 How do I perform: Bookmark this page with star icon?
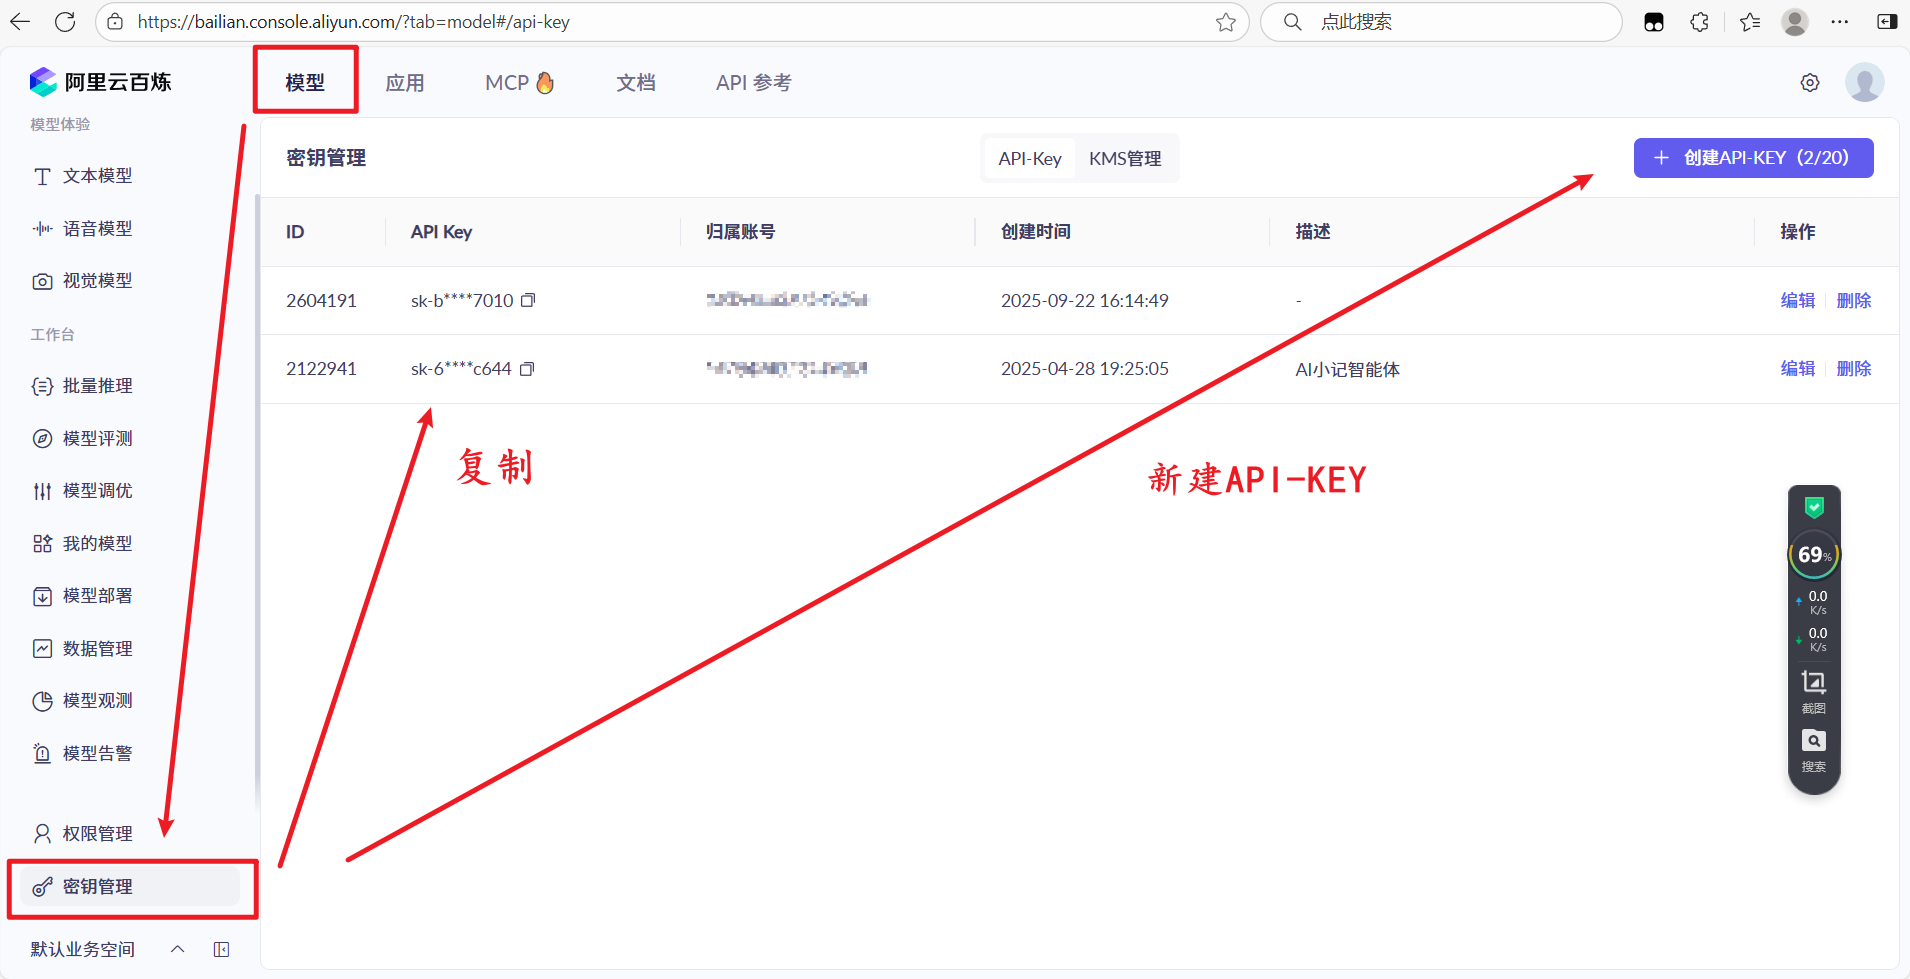tap(1226, 22)
